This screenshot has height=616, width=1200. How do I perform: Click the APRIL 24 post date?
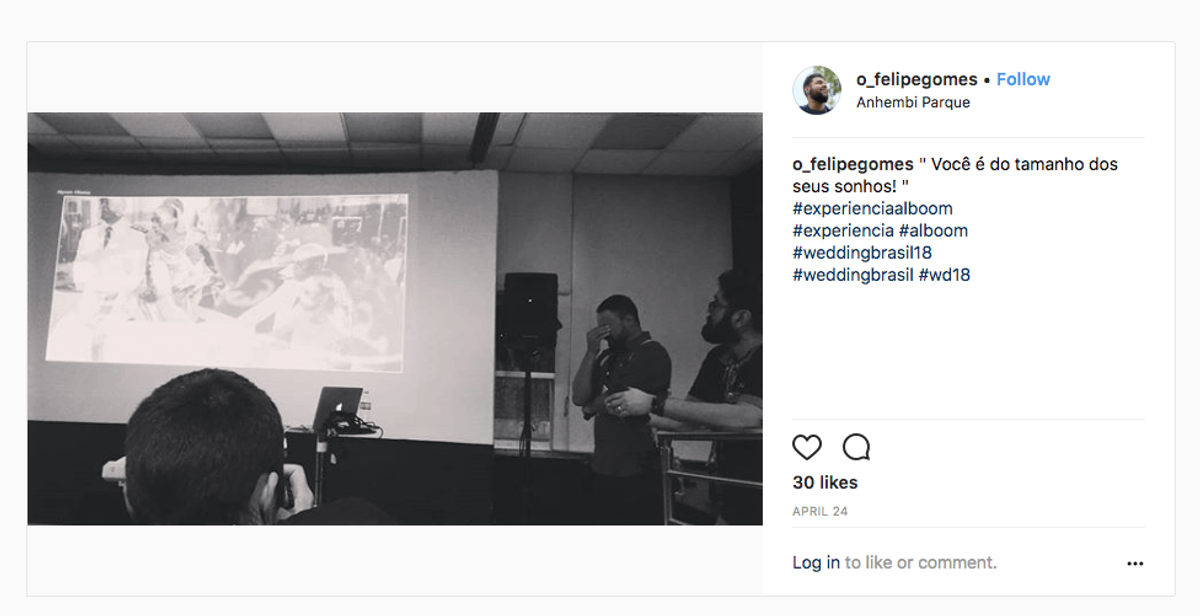[x=820, y=511]
